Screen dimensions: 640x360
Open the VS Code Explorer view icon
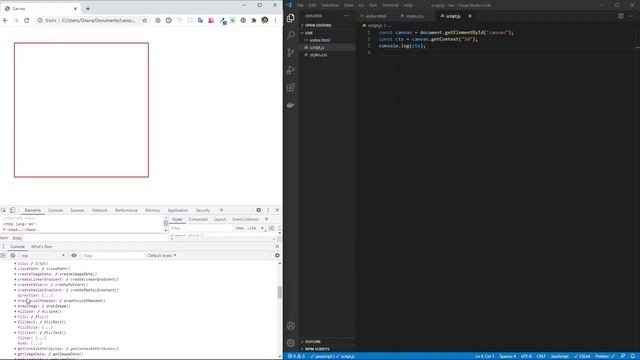pos(291,18)
